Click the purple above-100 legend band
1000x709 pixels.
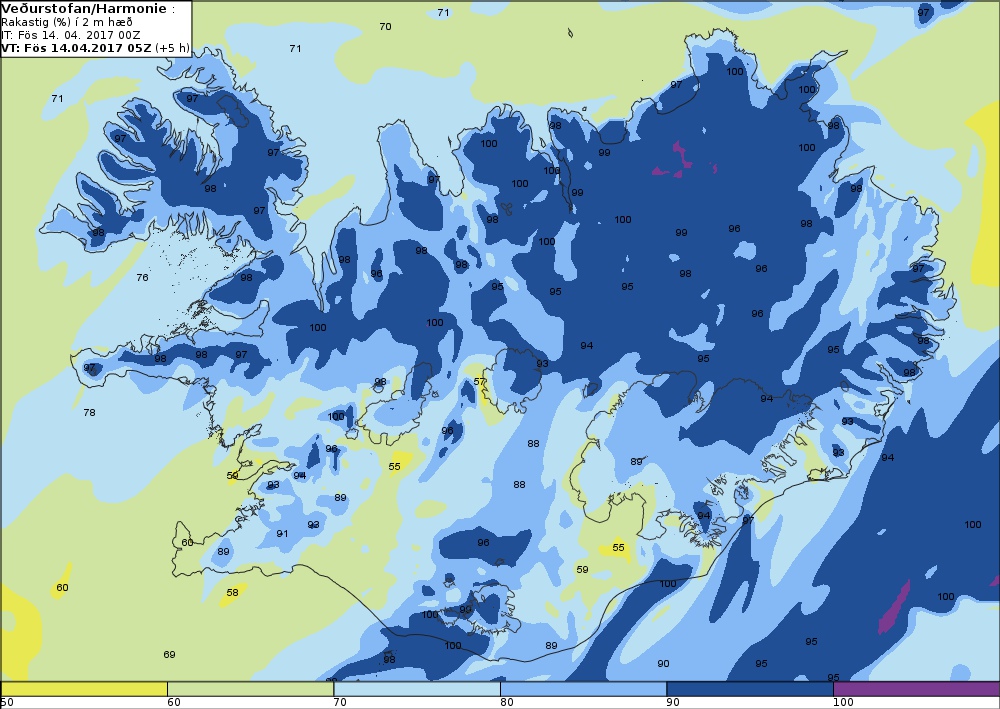(916, 689)
